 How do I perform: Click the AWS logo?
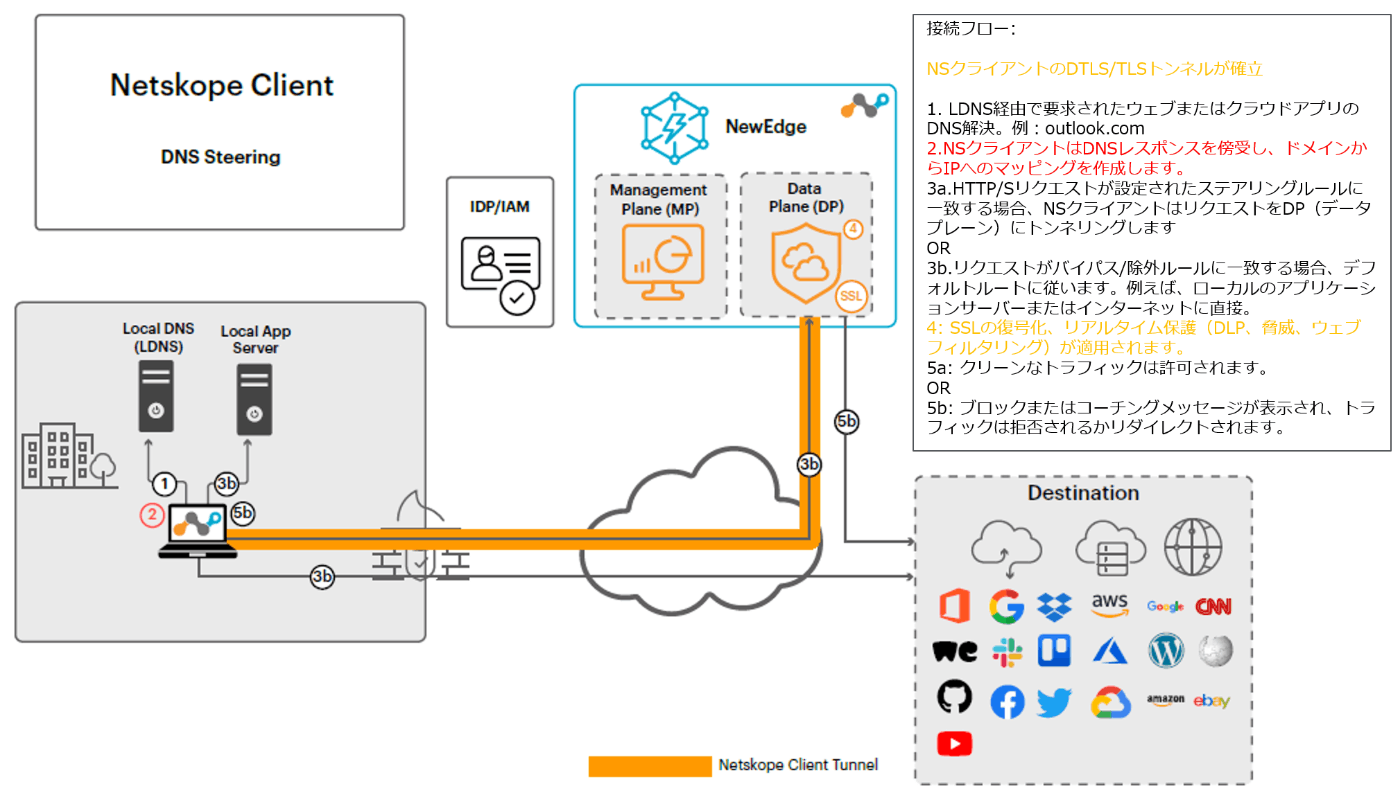tap(1110, 605)
